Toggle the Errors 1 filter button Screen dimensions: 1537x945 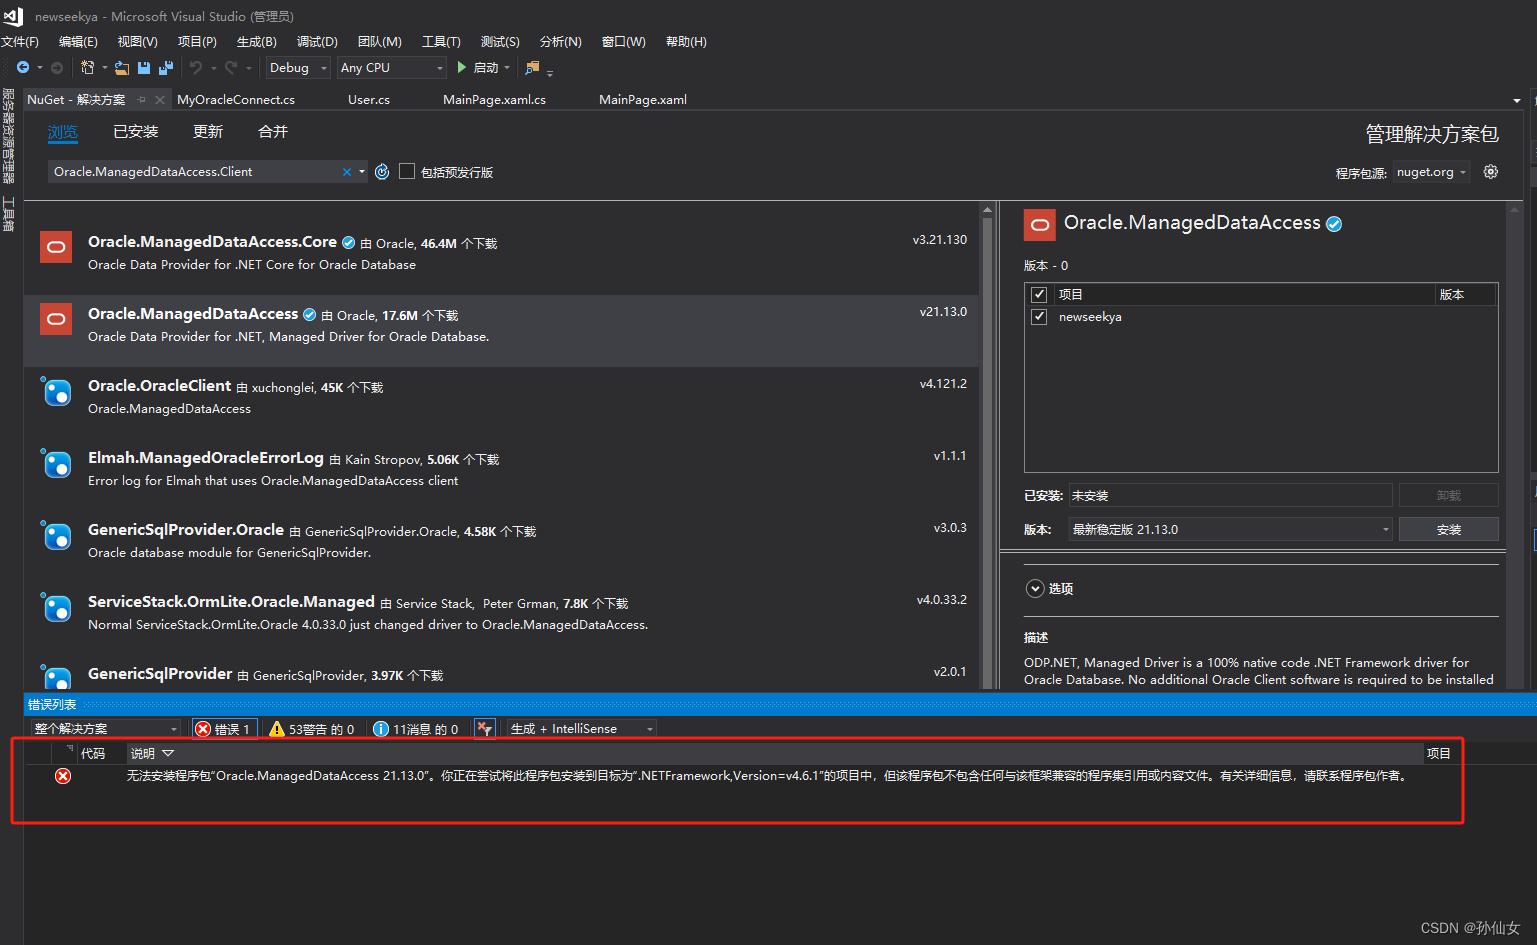click(224, 729)
